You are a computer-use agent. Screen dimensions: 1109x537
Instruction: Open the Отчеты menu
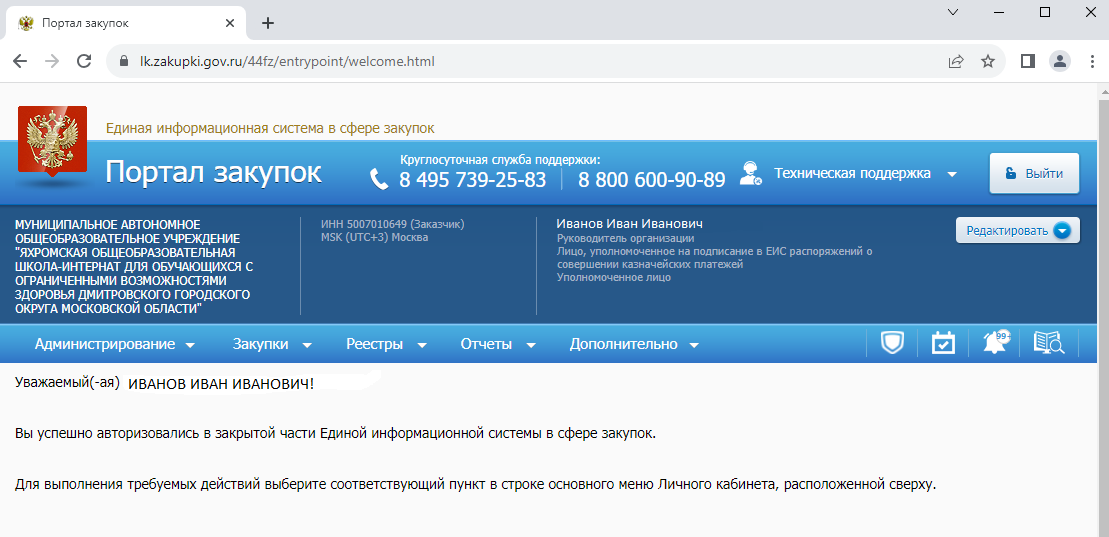tap(497, 344)
